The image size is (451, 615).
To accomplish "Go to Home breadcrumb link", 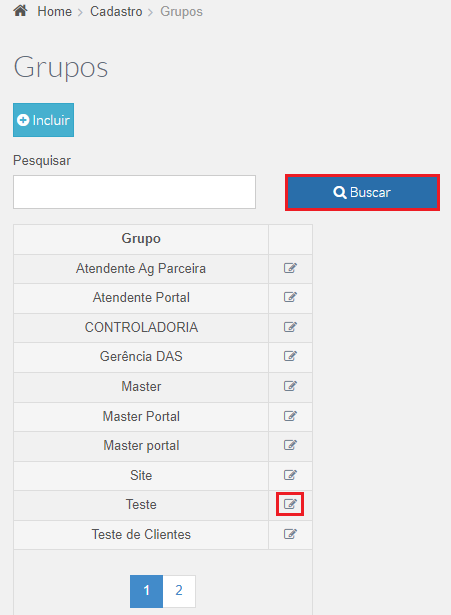I will pyautogui.click(x=55, y=11).
